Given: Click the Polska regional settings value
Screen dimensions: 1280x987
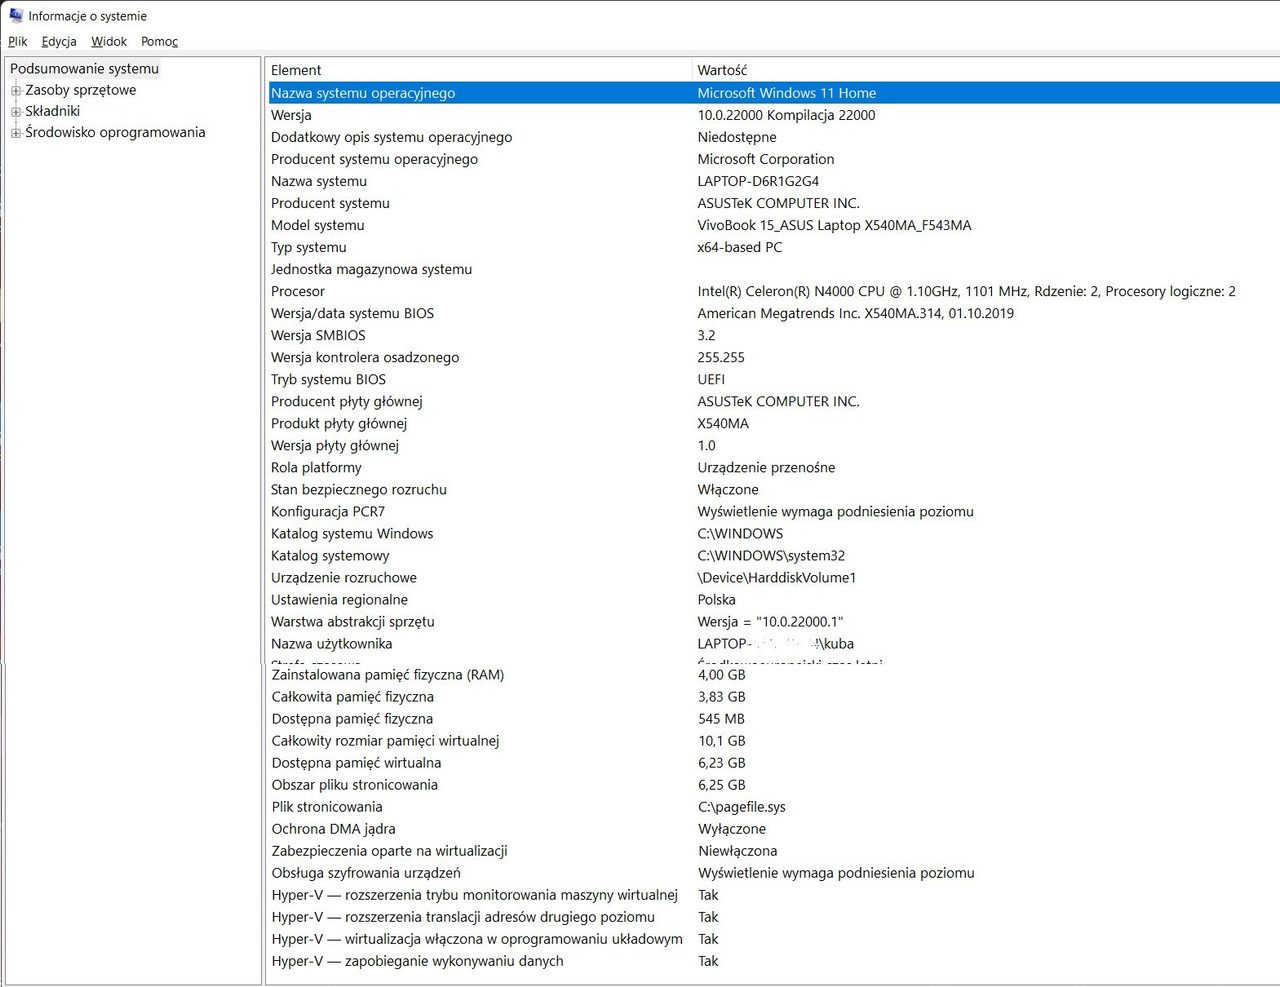Looking at the screenshot, I should point(716,599).
